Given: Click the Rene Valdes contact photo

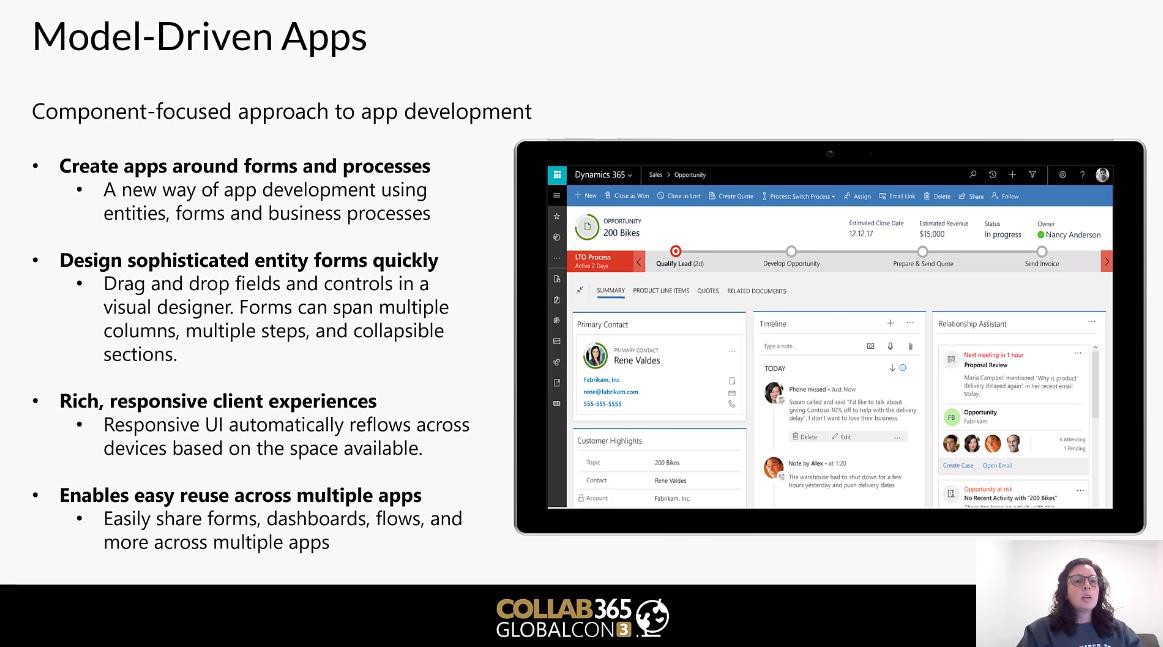Looking at the screenshot, I should click(595, 356).
